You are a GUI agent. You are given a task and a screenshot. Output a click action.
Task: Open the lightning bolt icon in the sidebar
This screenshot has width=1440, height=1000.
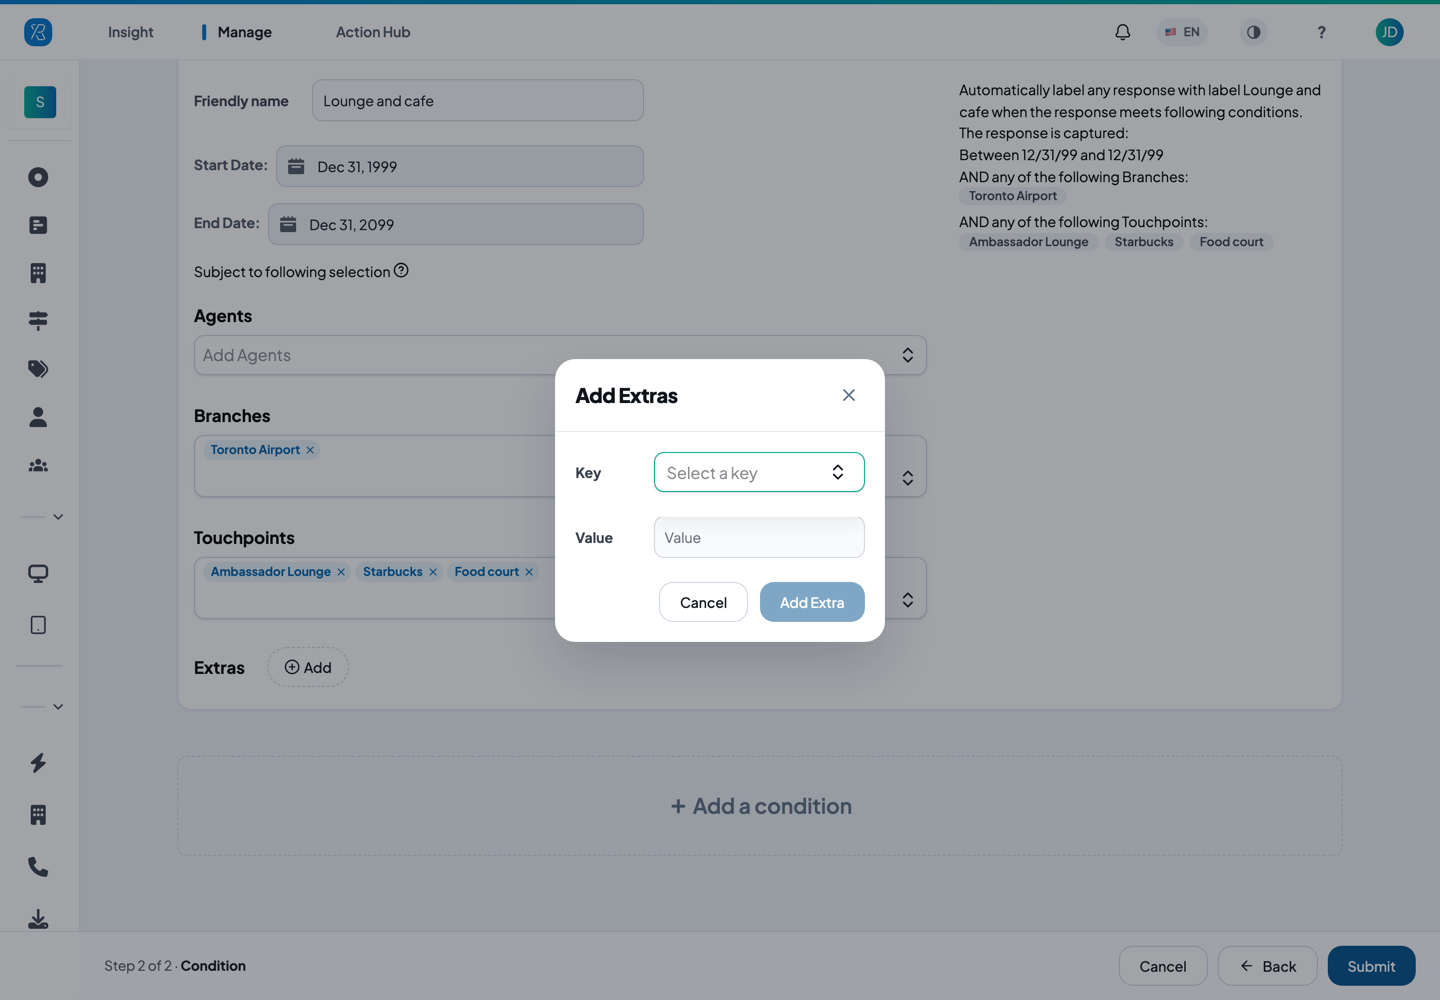(x=38, y=763)
